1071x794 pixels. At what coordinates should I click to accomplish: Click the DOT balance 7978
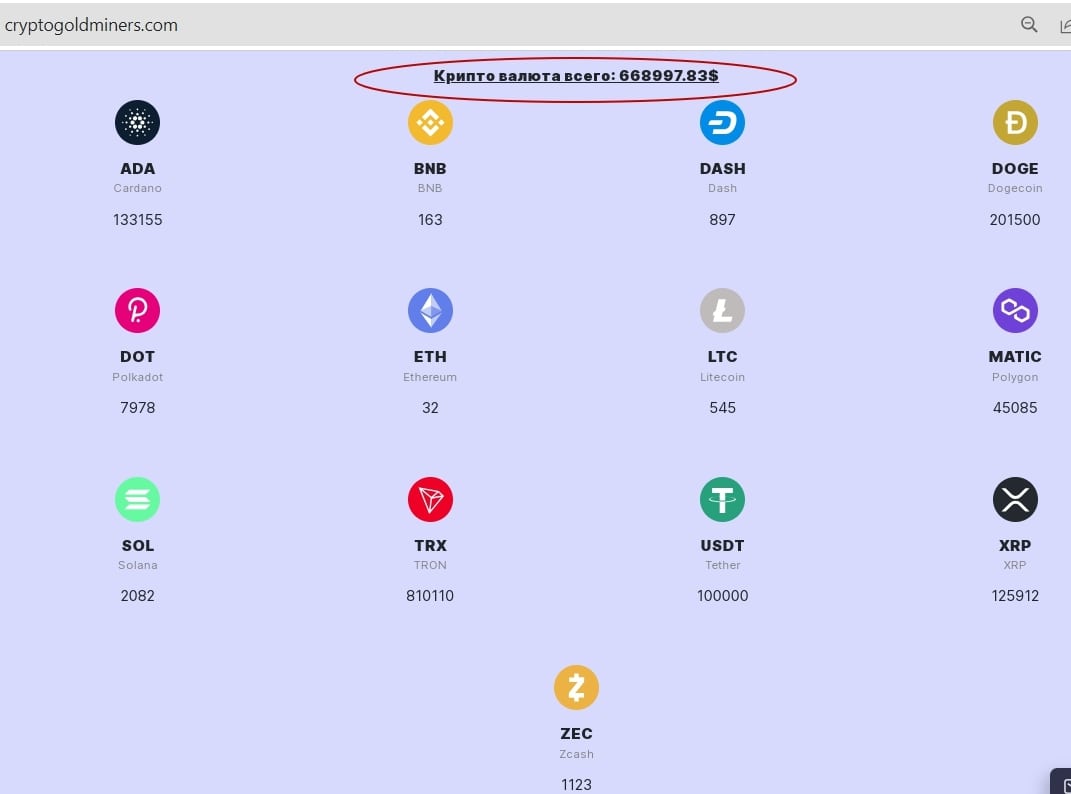click(x=137, y=408)
